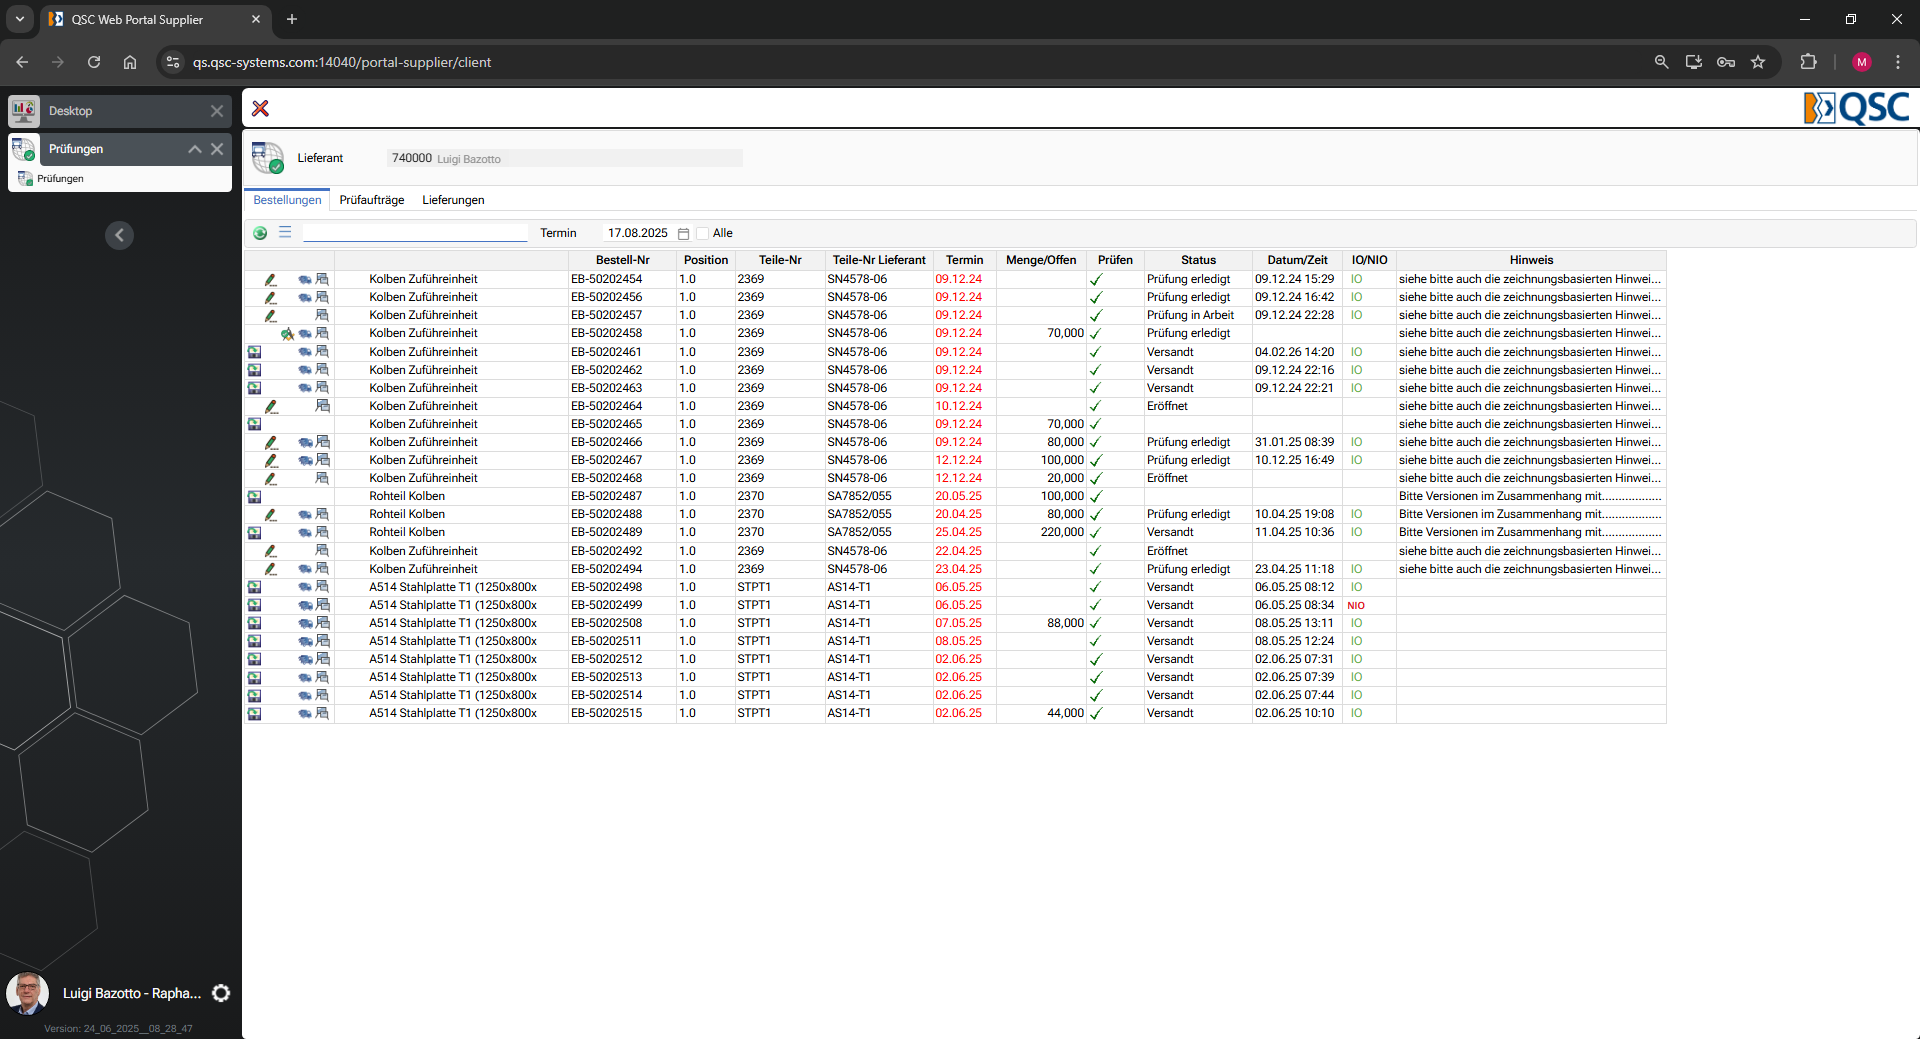Image resolution: width=1920 pixels, height=1039 pixels.
Task: Click the green refresh icon beside the list toolbar
Action: [x=260, y=233]
